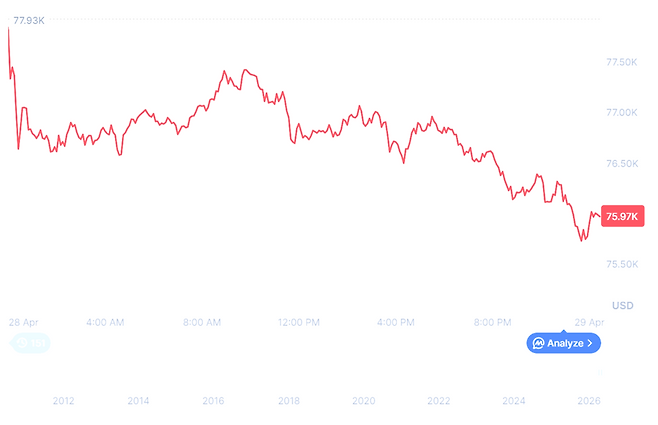
Task: Click the 12:00 PM time axis label
Action: click(x=299, y=322)
